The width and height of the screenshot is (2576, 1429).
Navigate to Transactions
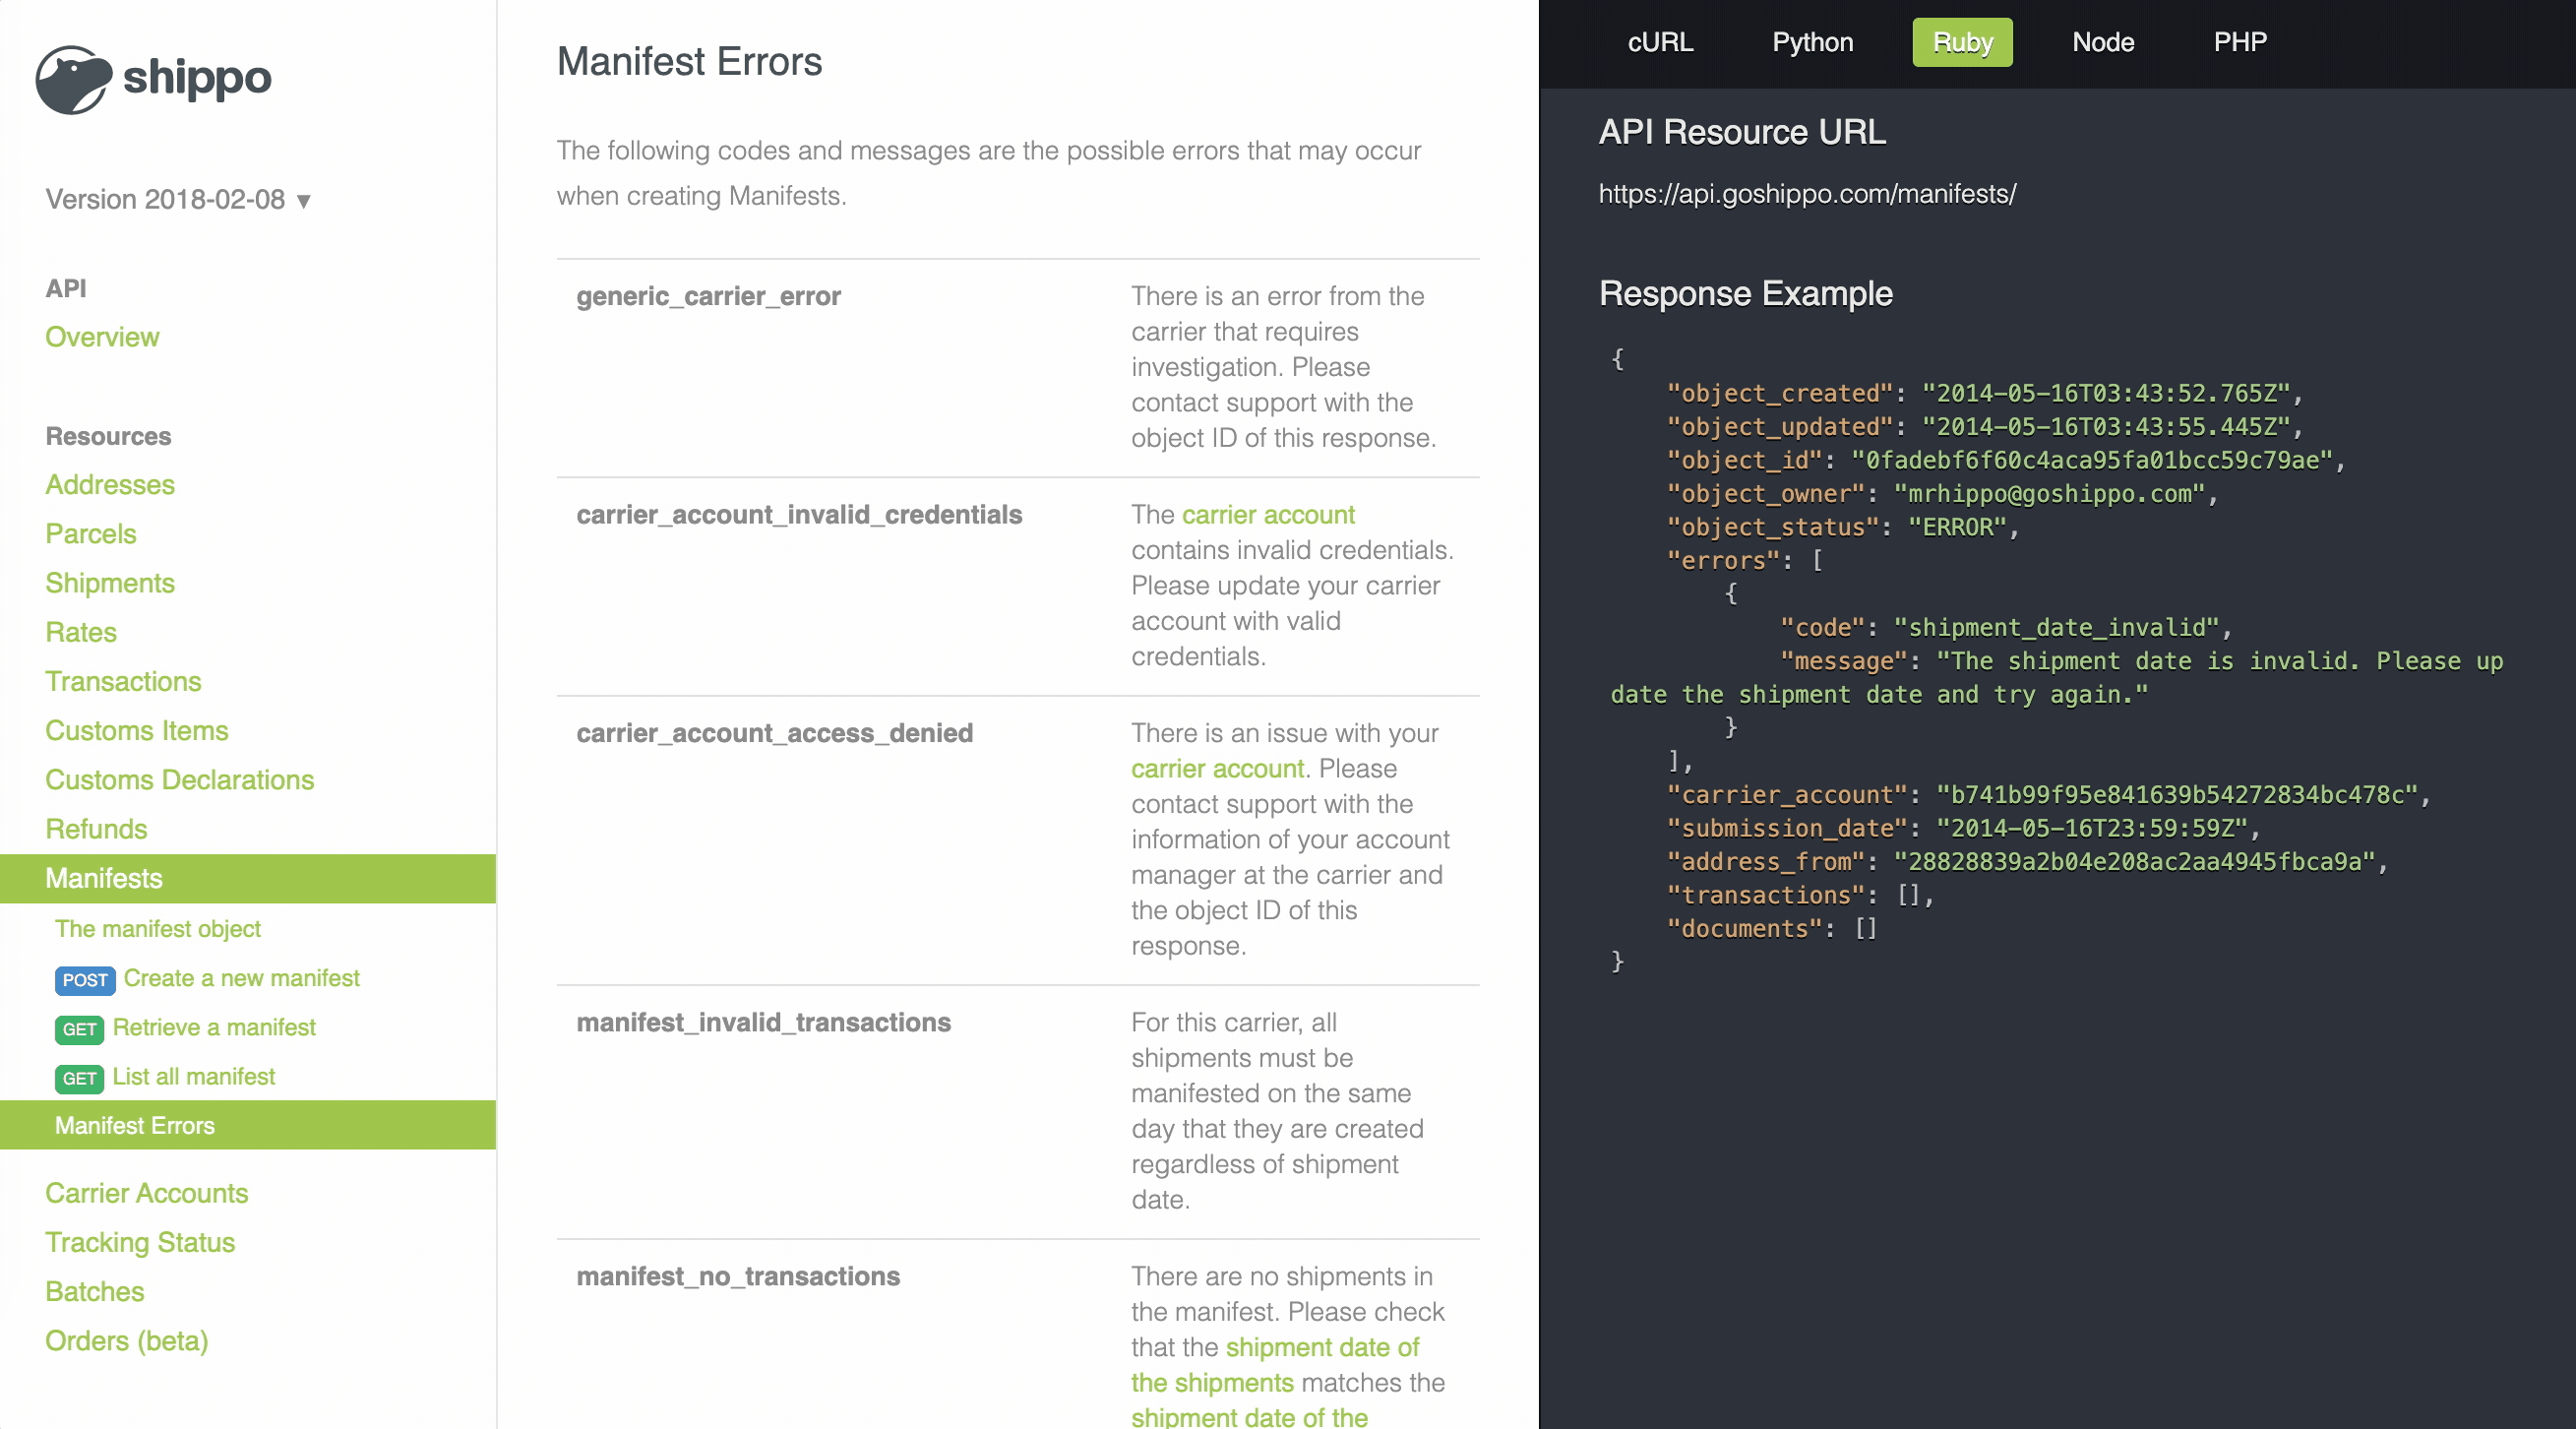point(123,681)
